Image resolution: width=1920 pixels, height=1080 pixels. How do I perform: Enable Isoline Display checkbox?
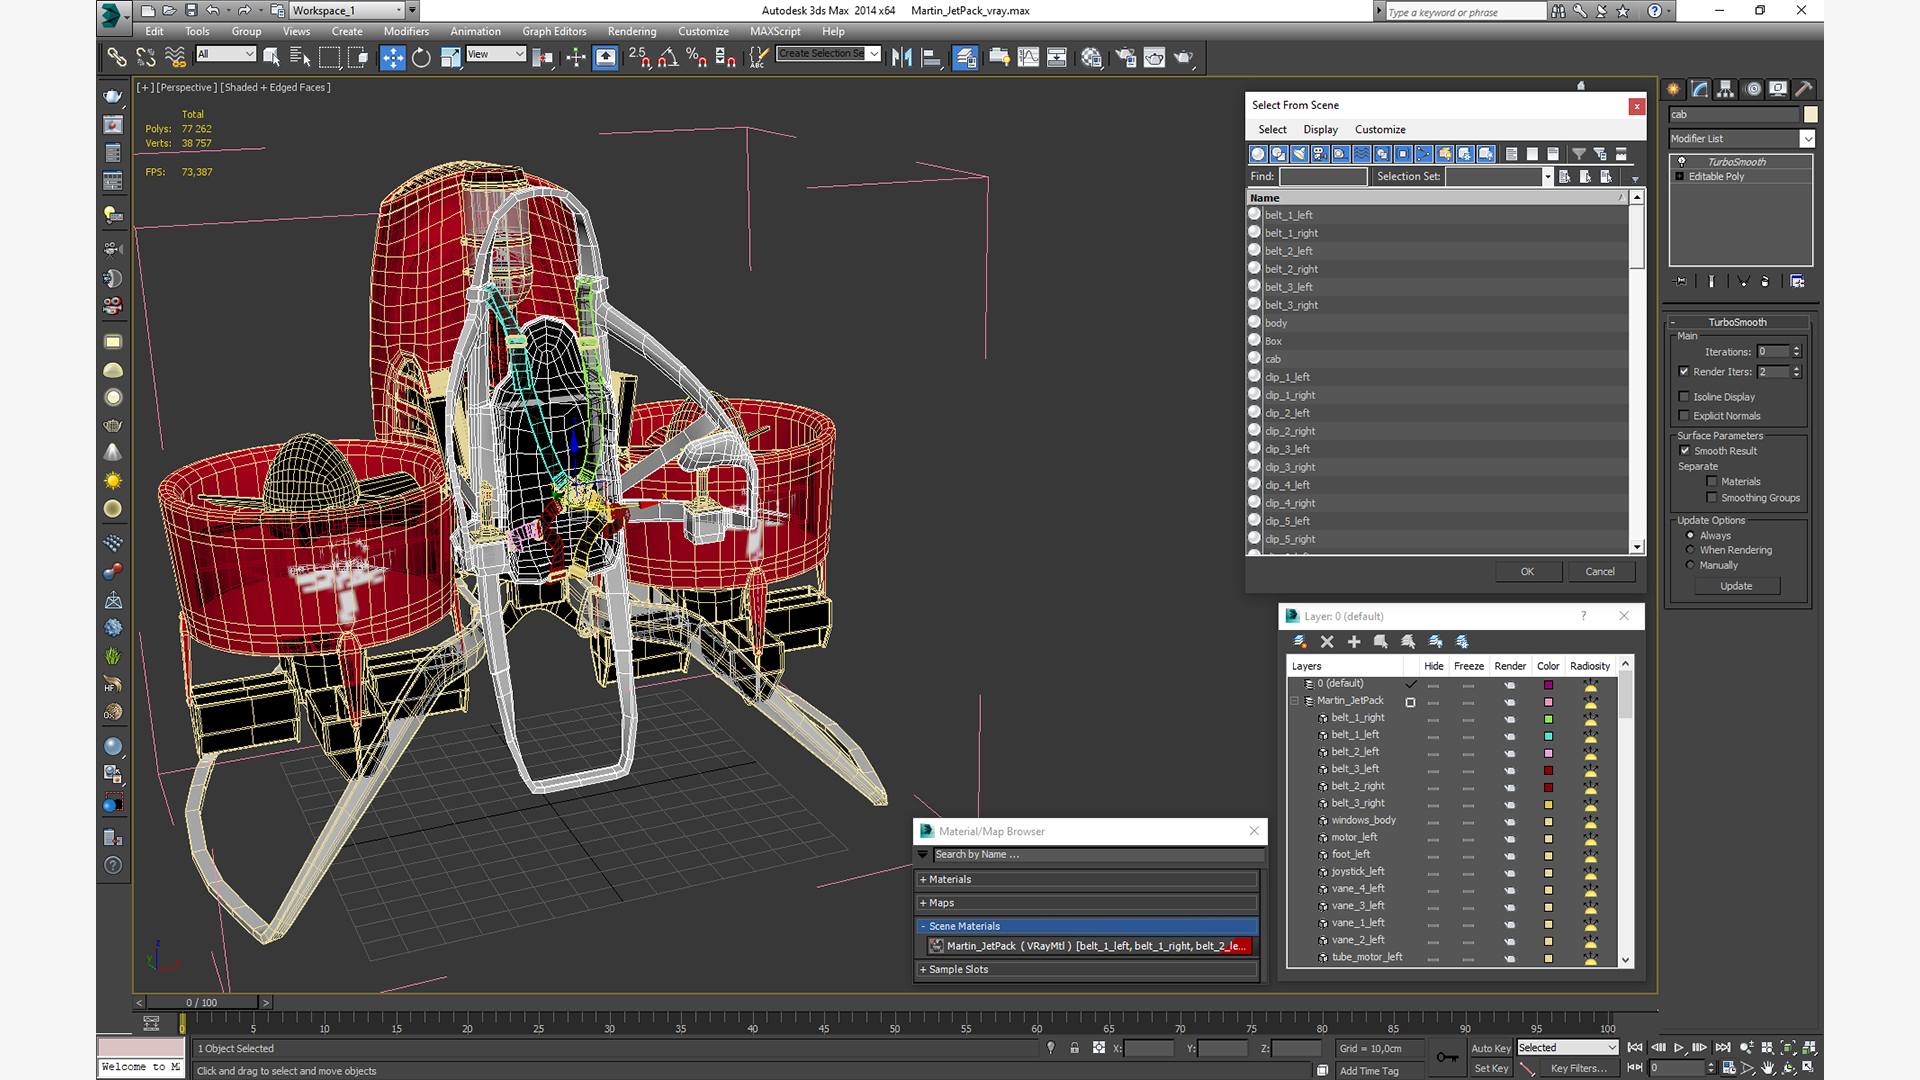coord(1684,397)
